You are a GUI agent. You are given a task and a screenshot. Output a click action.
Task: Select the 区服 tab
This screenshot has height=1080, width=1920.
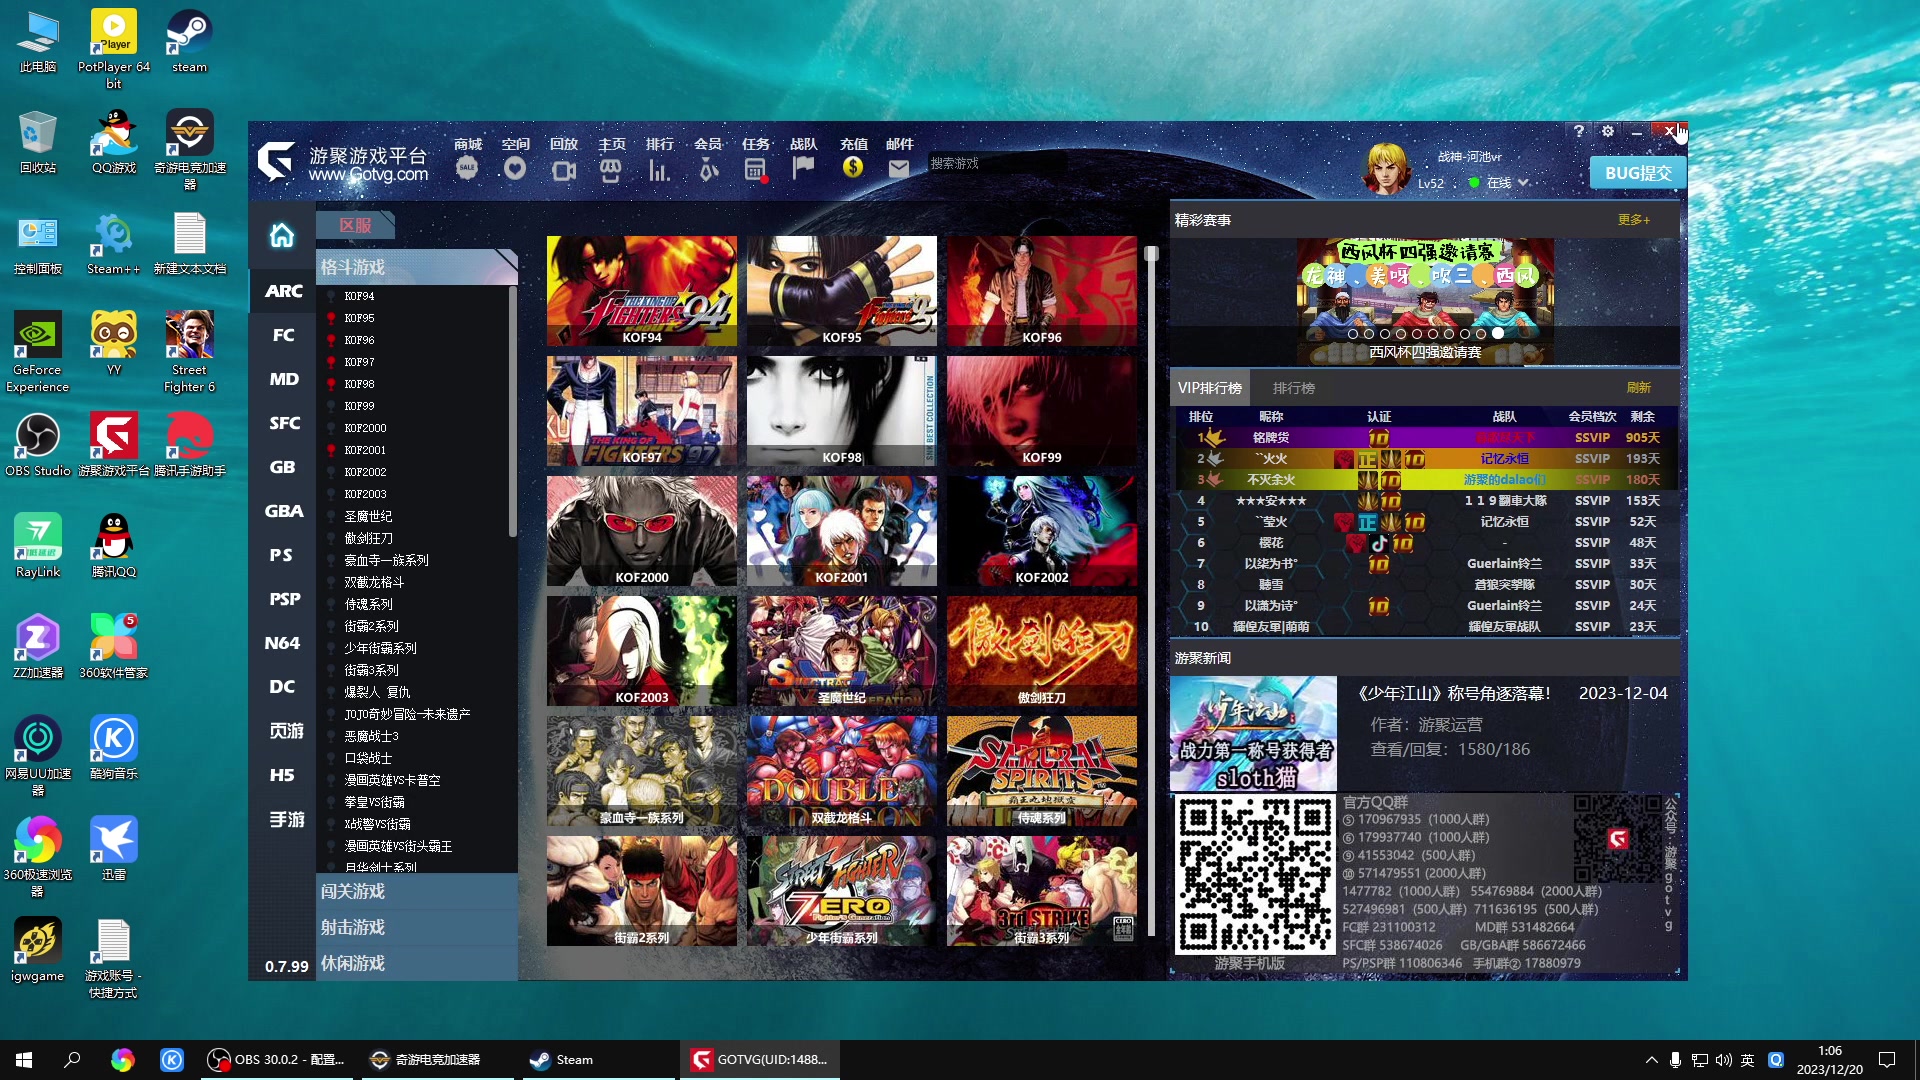pyautogui.click(x=355, y=226)
